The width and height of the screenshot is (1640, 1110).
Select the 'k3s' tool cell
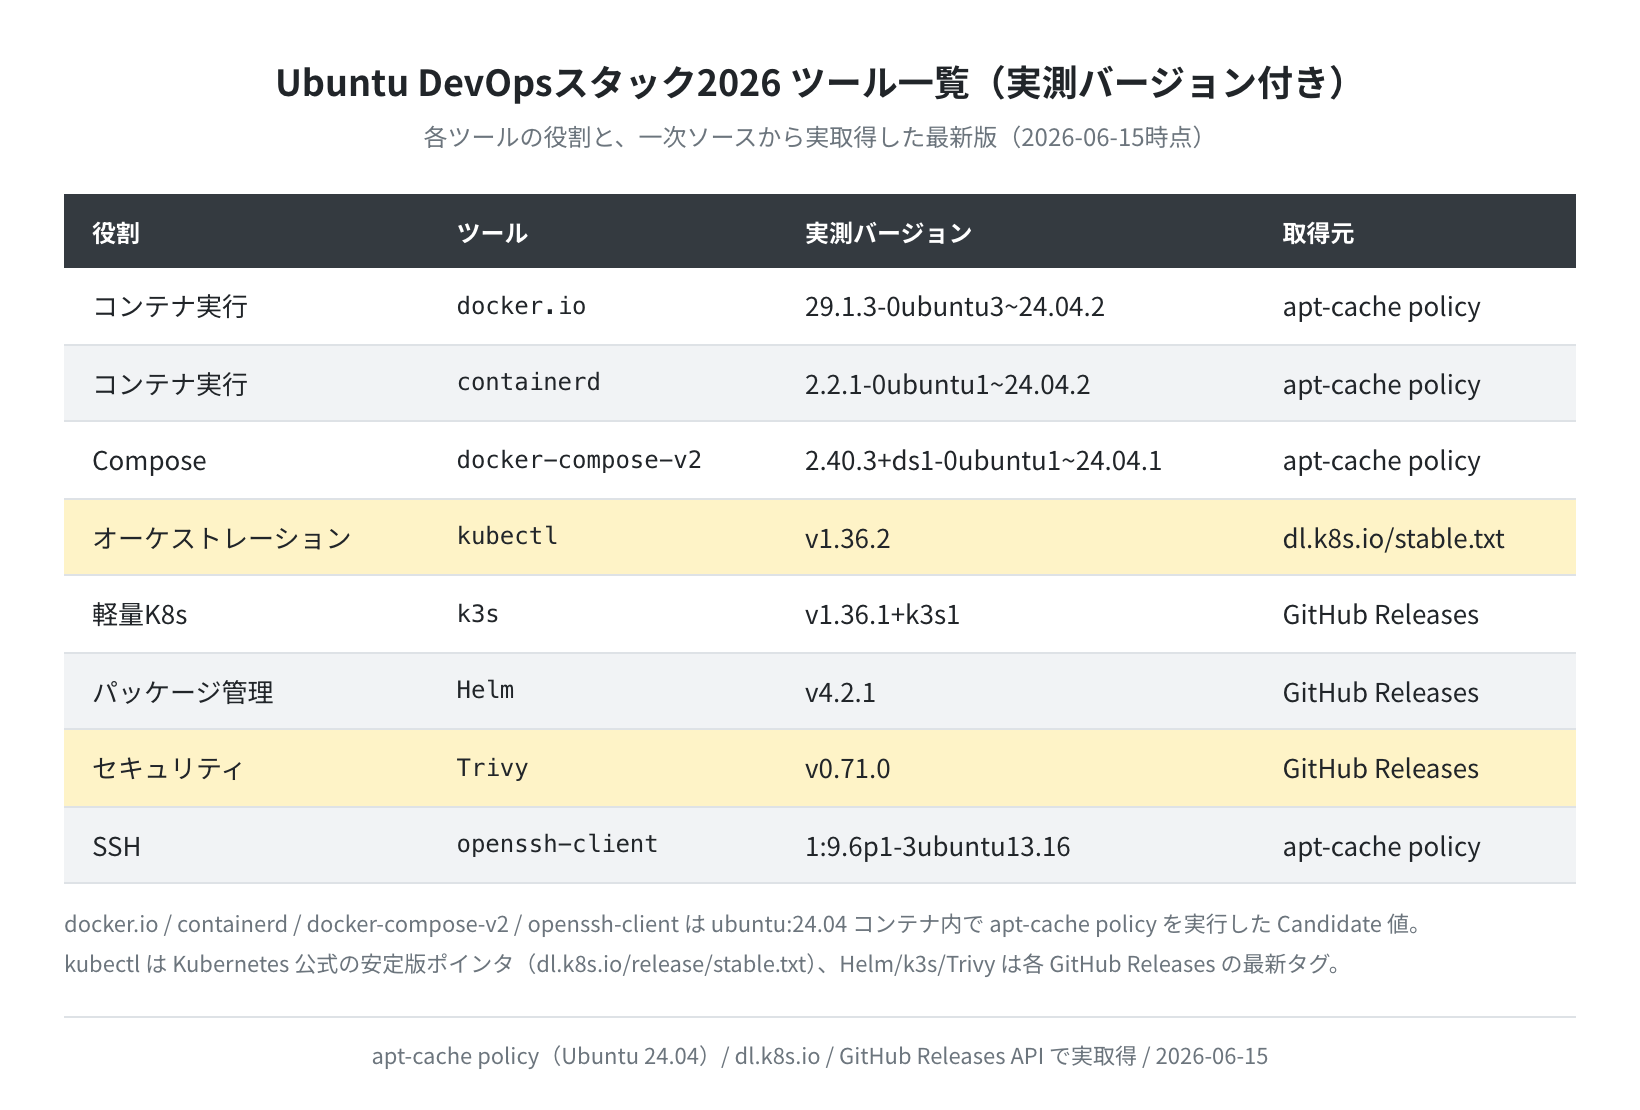(477, 614)
